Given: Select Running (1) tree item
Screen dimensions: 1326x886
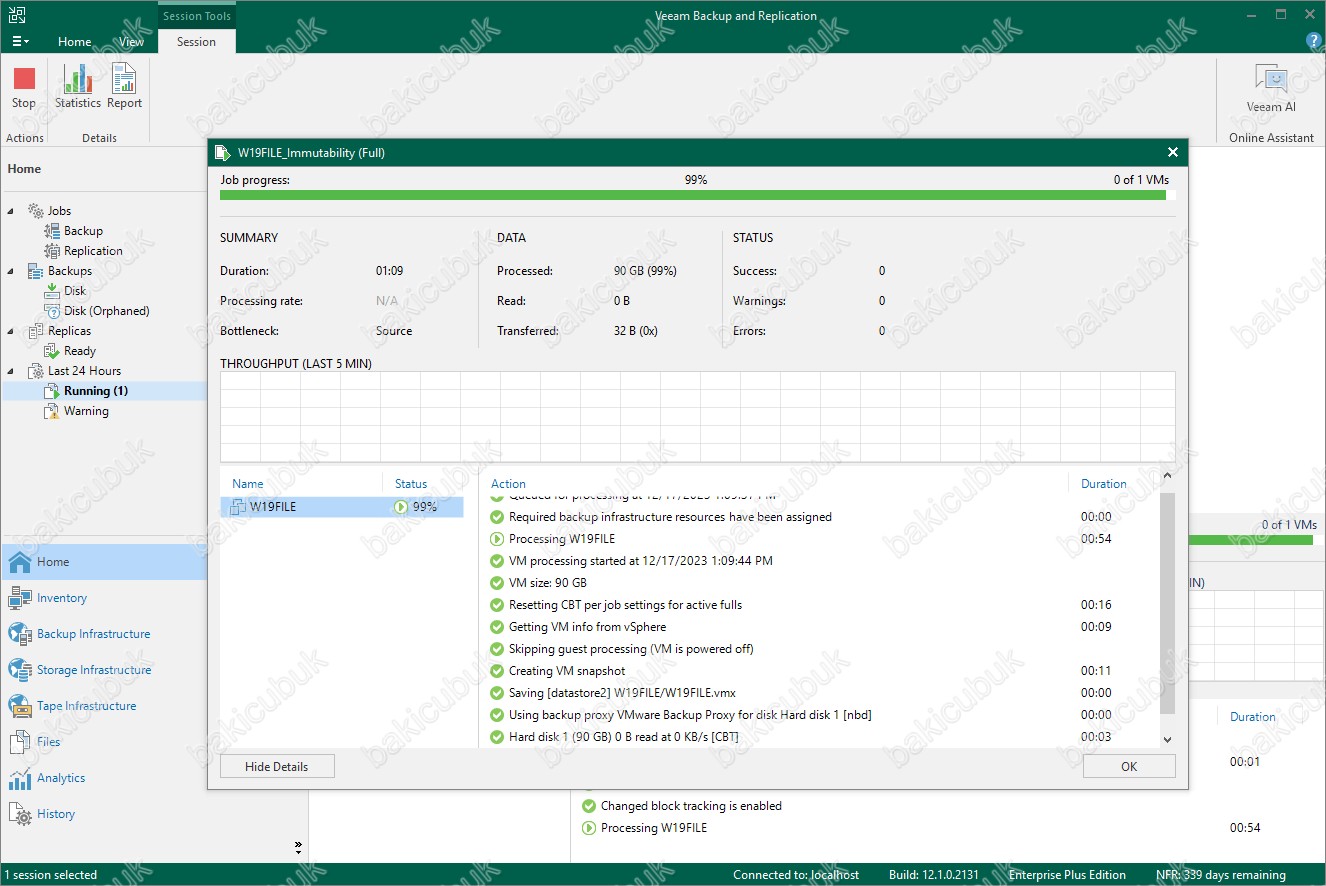Looking at the screenshot, I should (96, 391).
